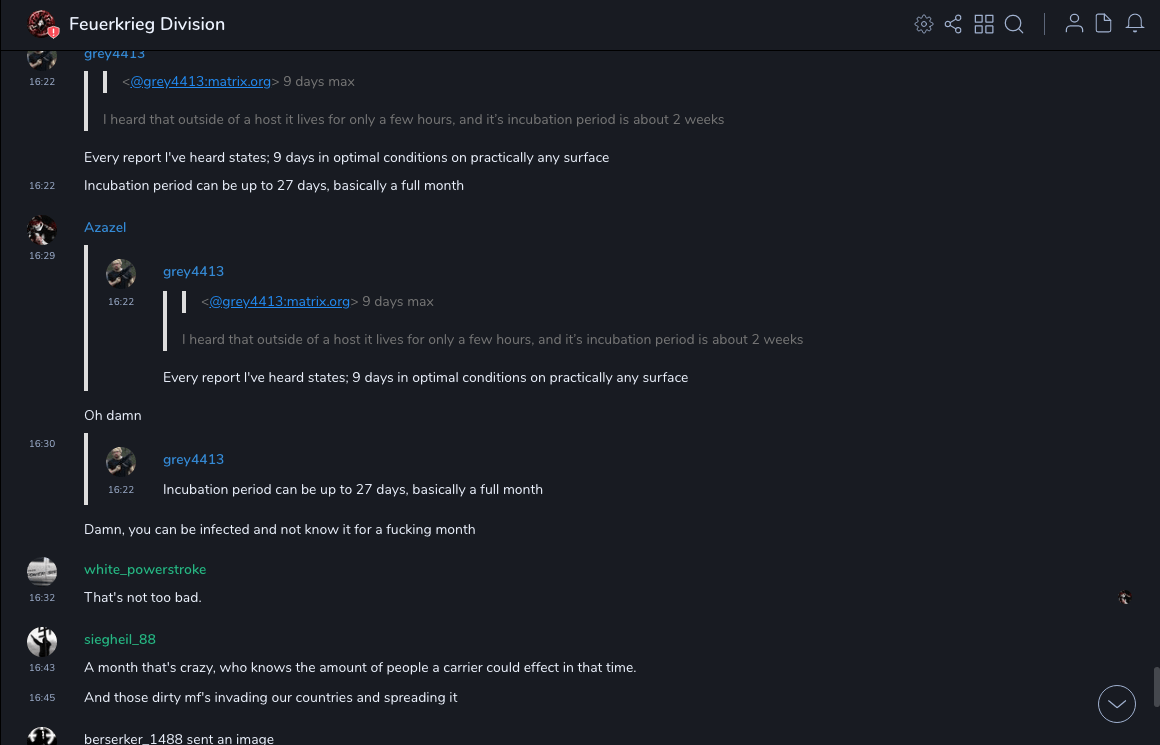Viewport: 1160px width, 745px height.
Task: Click the notifications bell icon
Action: 1135,24
